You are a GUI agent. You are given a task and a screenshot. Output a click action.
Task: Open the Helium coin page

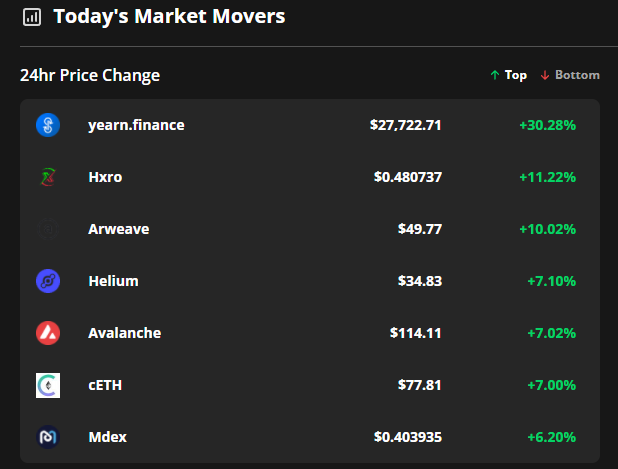pos(113,281)
